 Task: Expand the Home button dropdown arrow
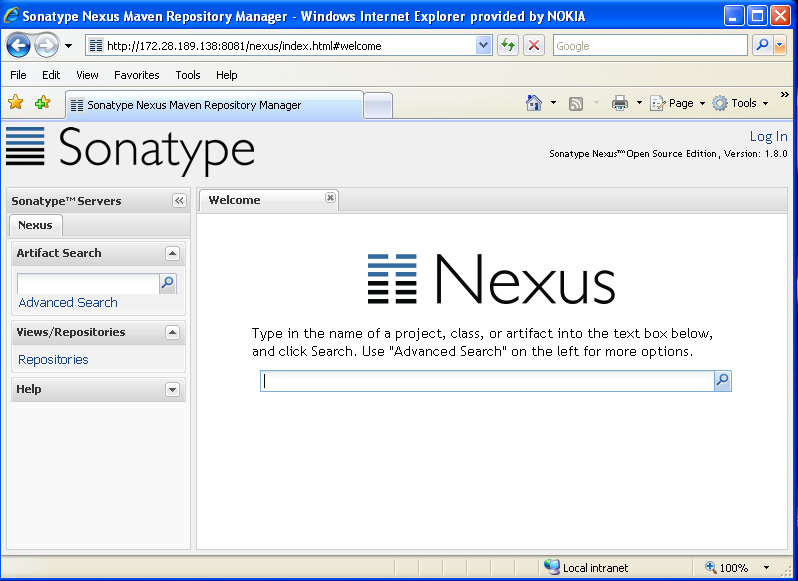click(554, 103)
